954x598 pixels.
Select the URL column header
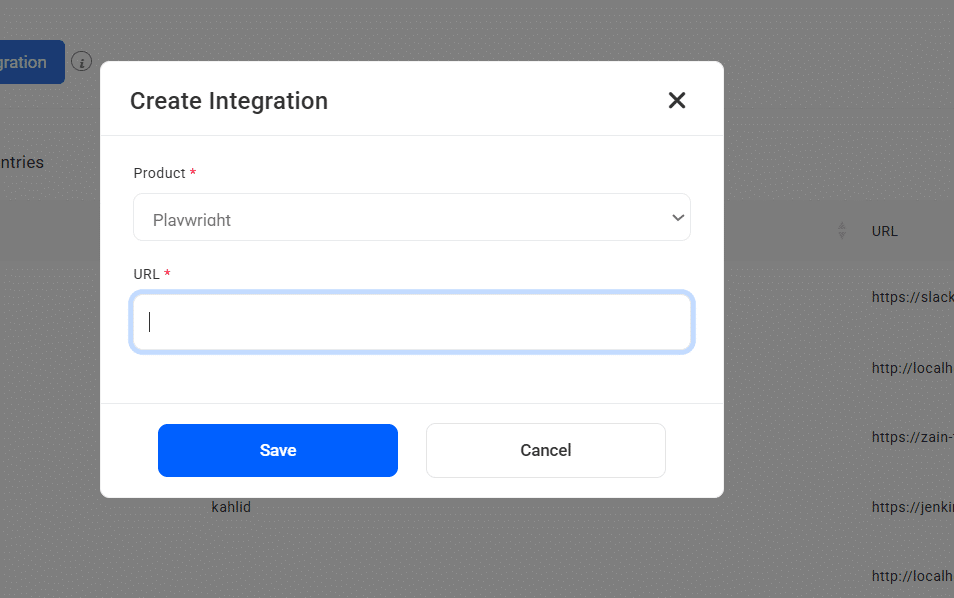[884, 231]
